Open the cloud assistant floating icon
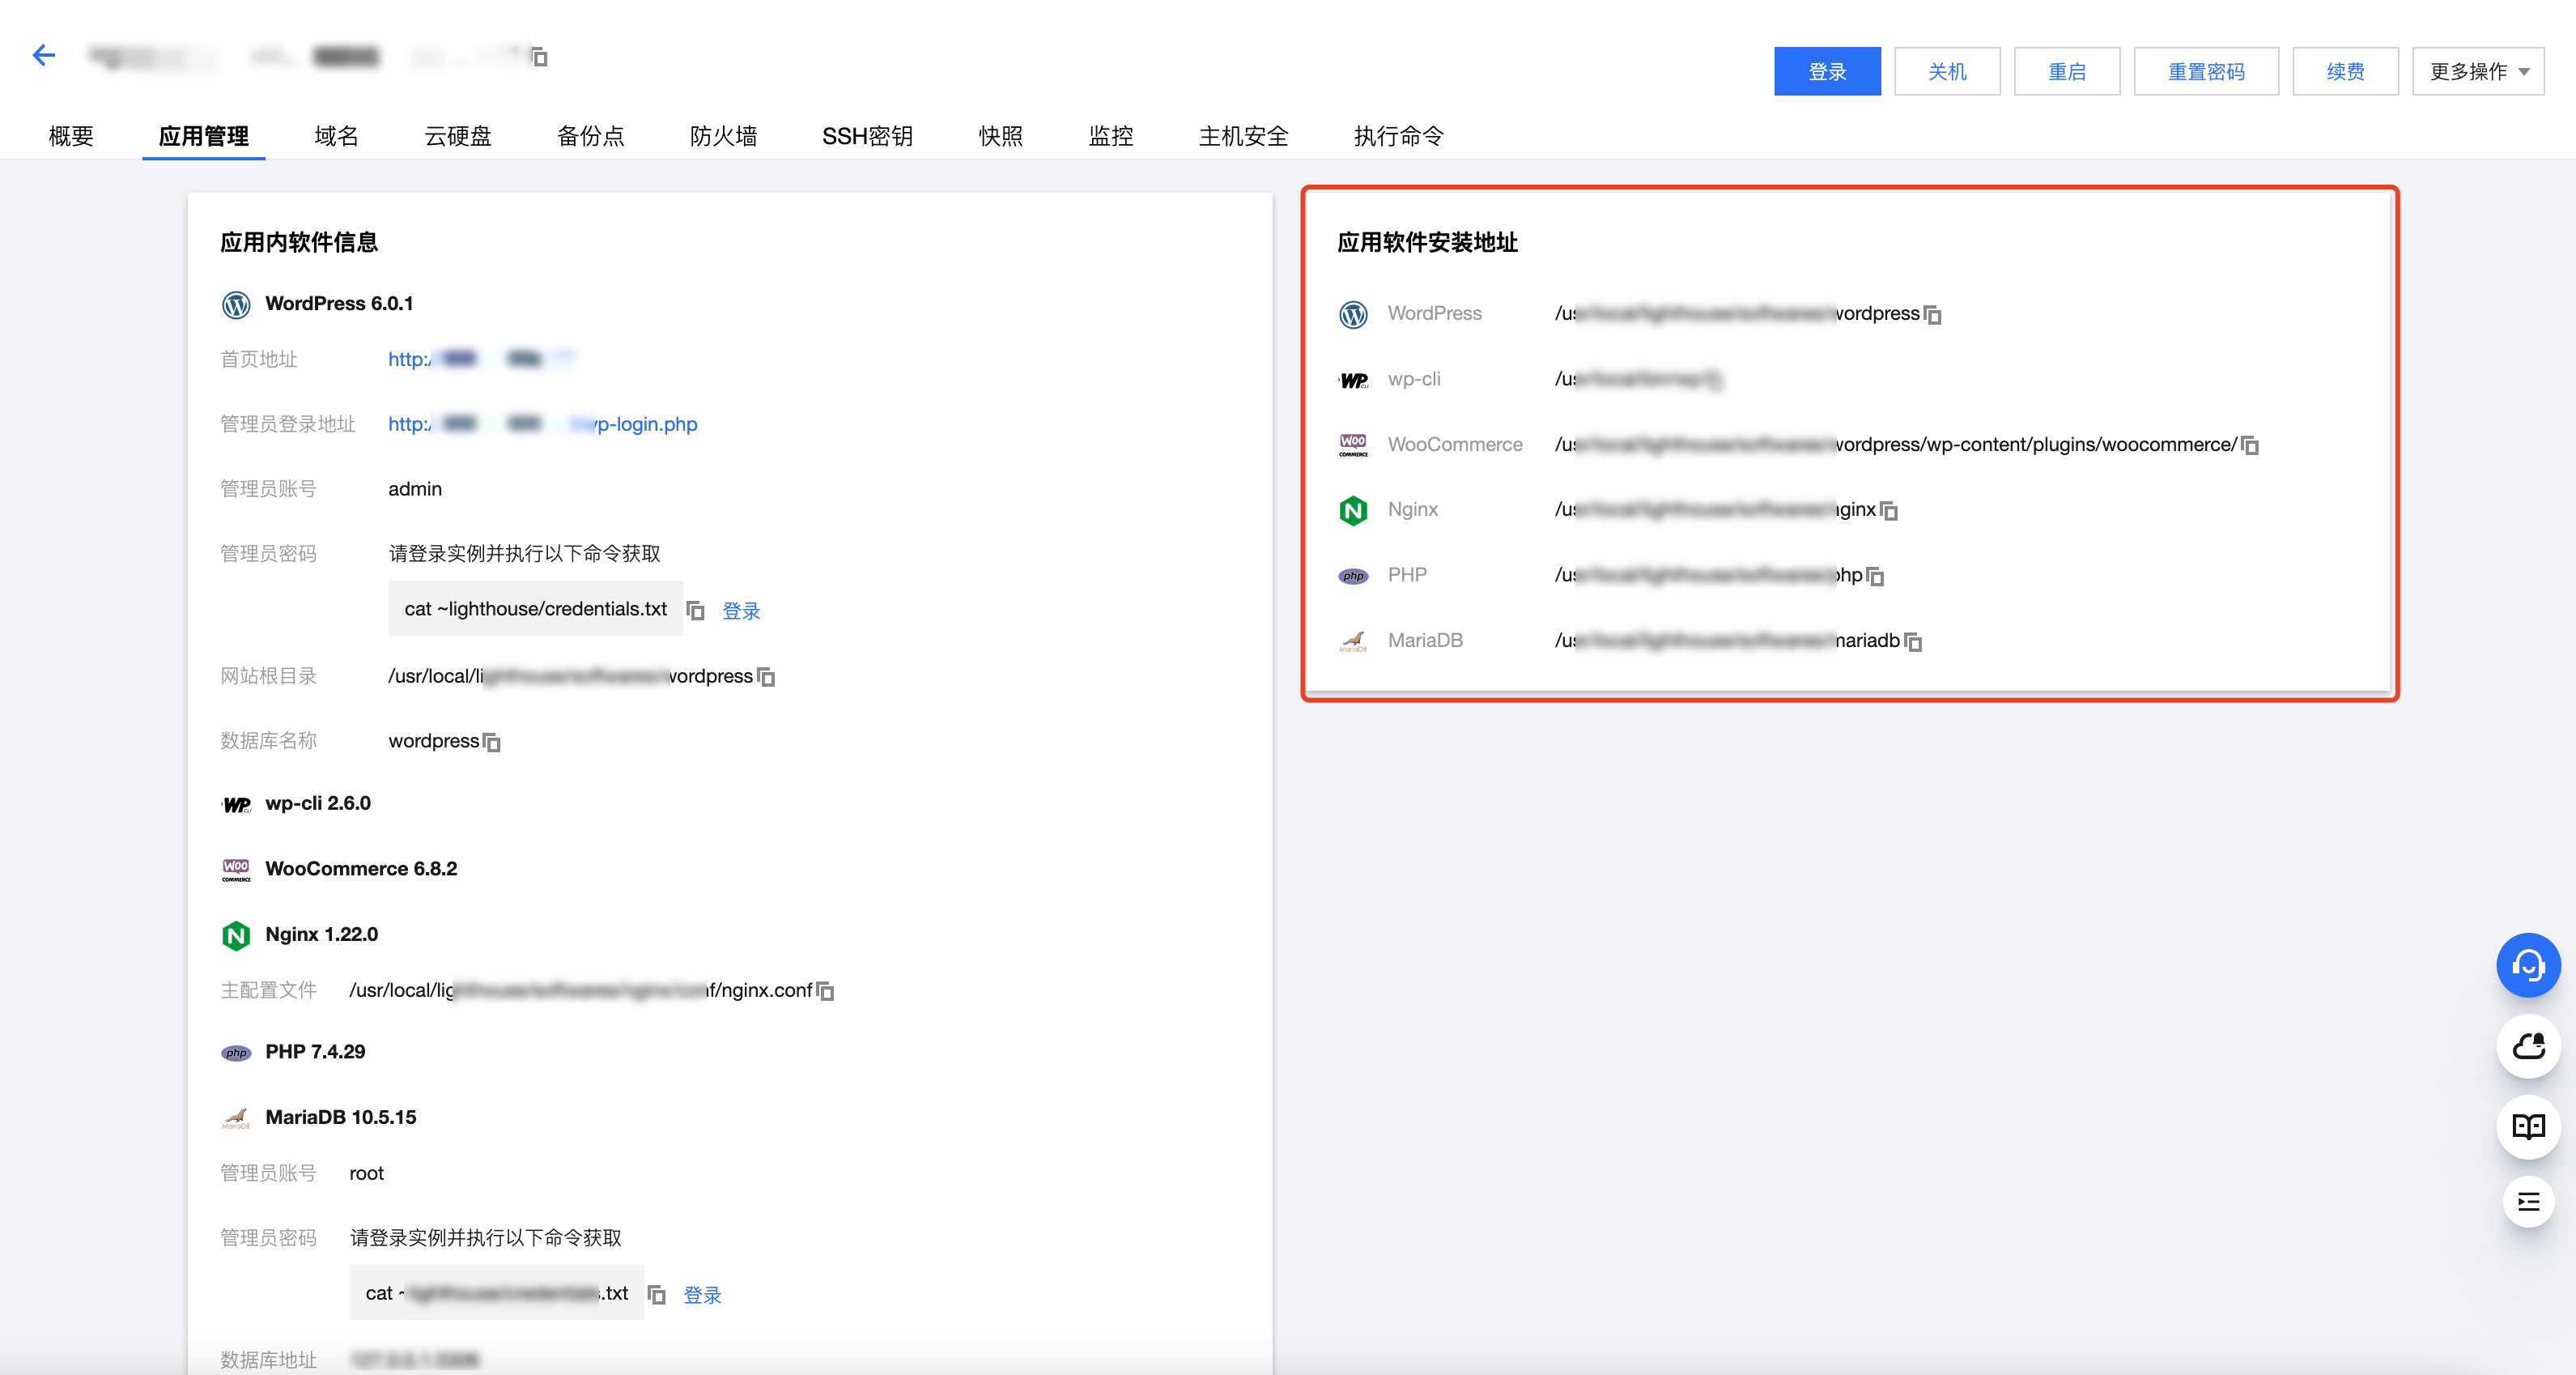Viewport: 2576px width, 1375px height. coord(2528,1046)
